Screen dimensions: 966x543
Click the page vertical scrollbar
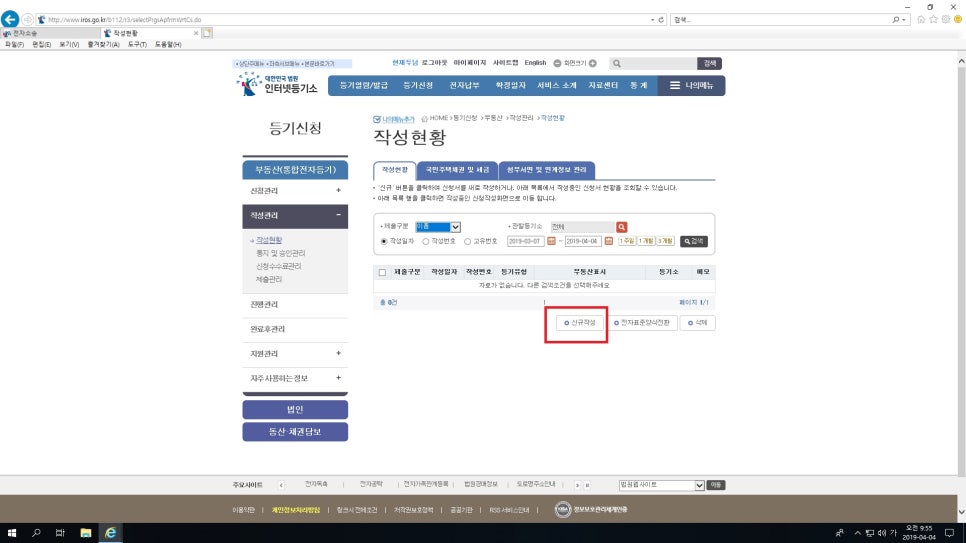(961, 287)
